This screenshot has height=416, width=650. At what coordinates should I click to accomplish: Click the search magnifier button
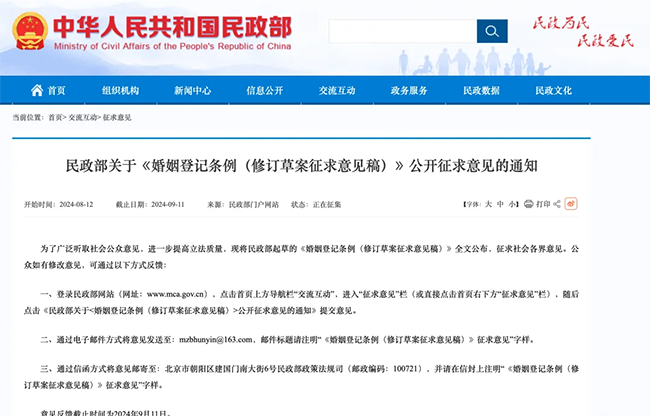[492, 31]
